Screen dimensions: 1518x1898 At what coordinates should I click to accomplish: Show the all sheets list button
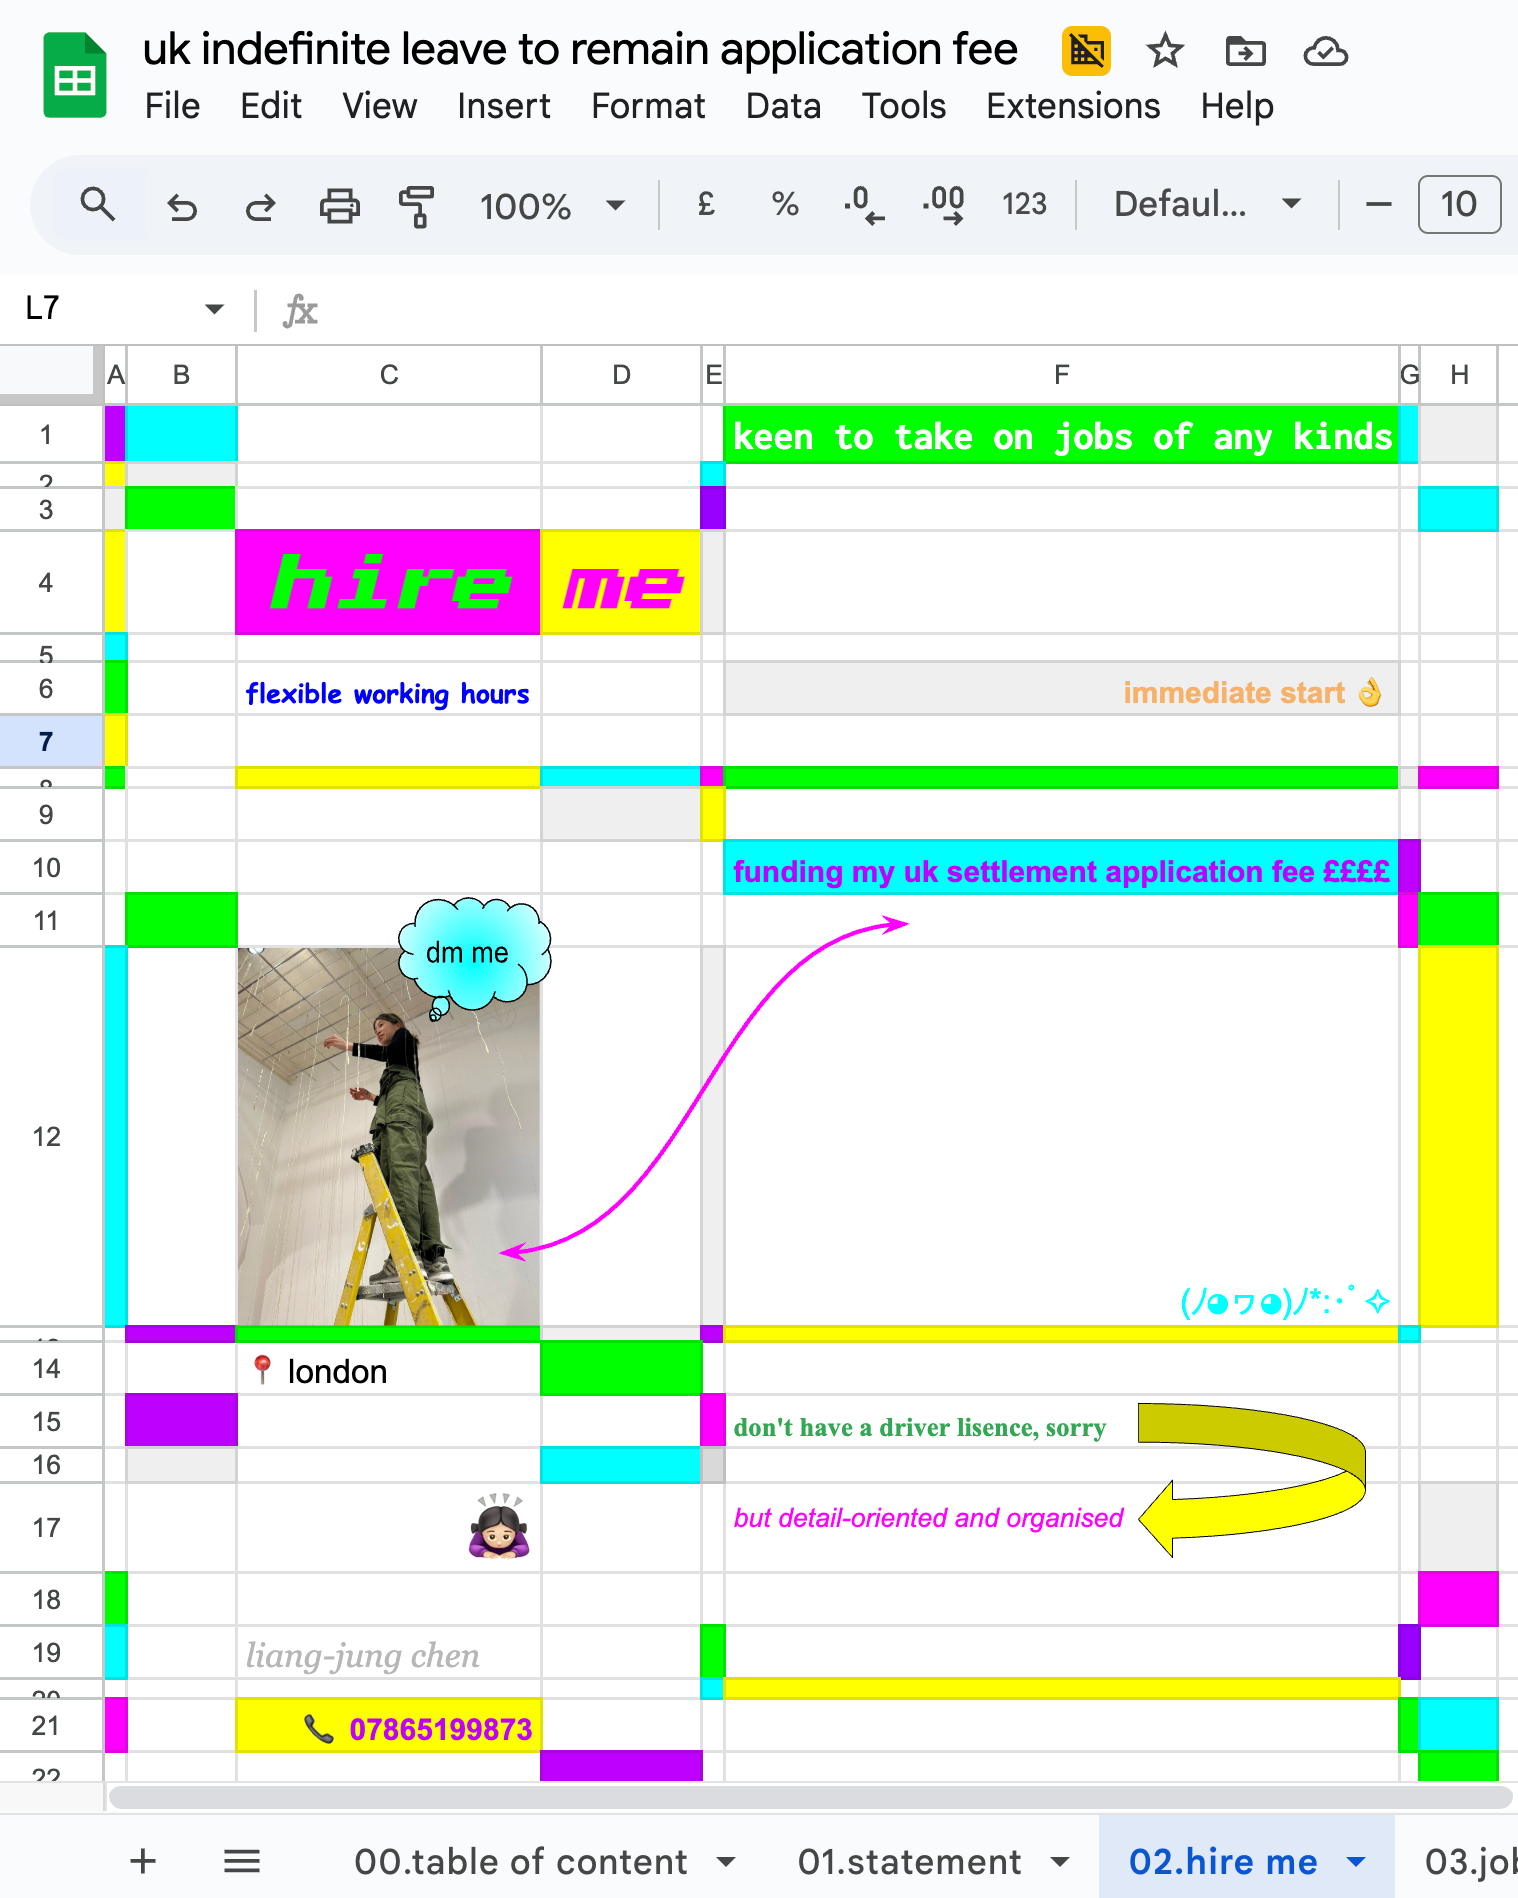pyautogui.click(x=242, y=1862)
